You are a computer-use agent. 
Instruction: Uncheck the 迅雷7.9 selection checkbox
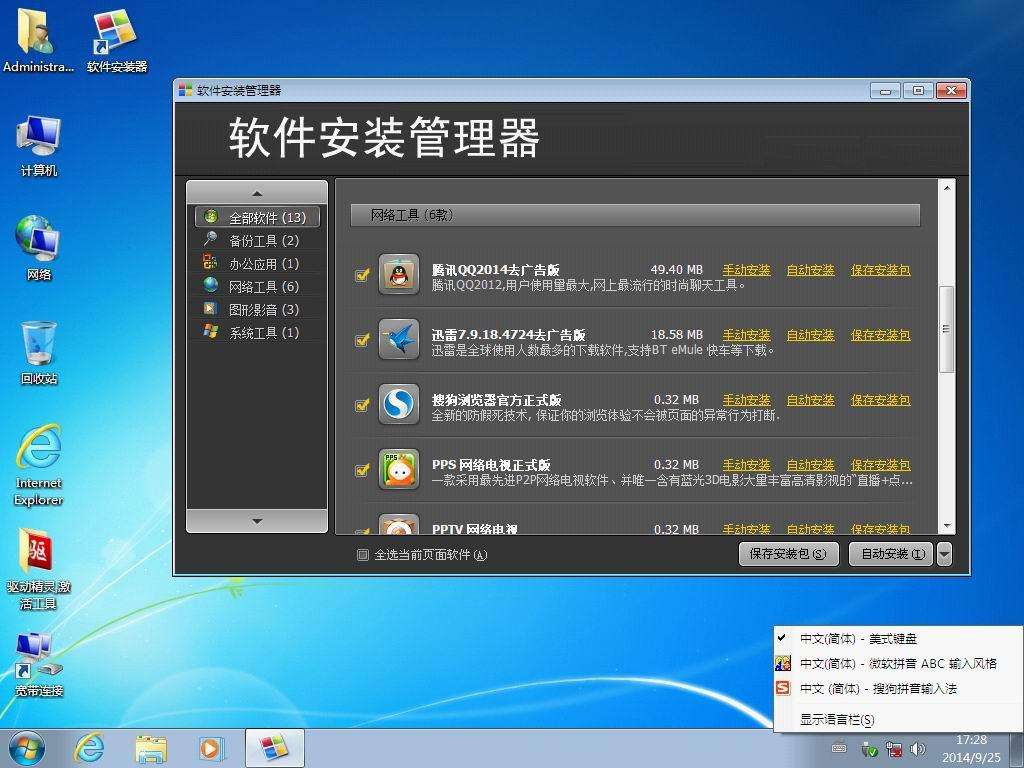tap(362, 341)
